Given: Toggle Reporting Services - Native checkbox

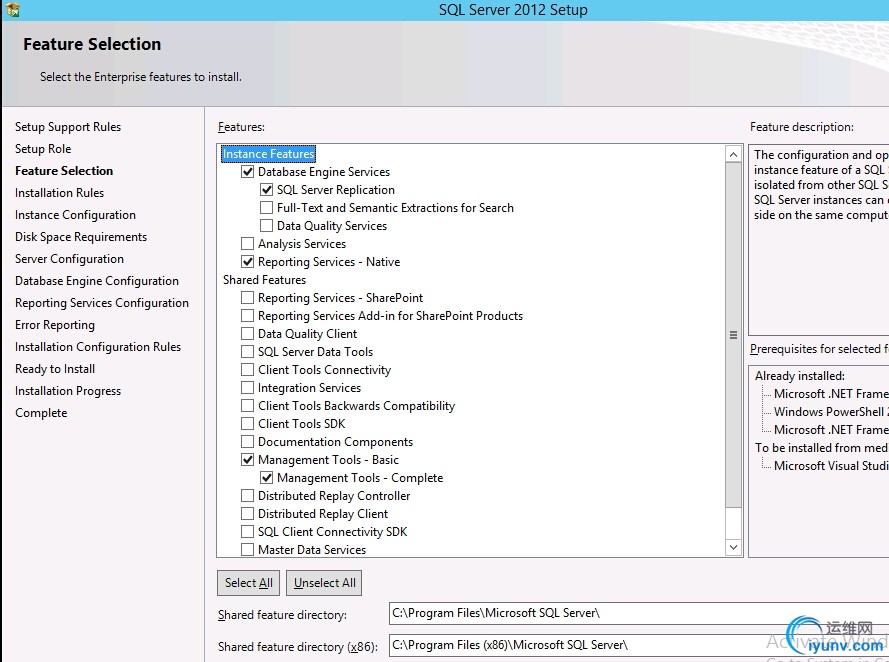Looking at the screenshot, I should (248, 262).
